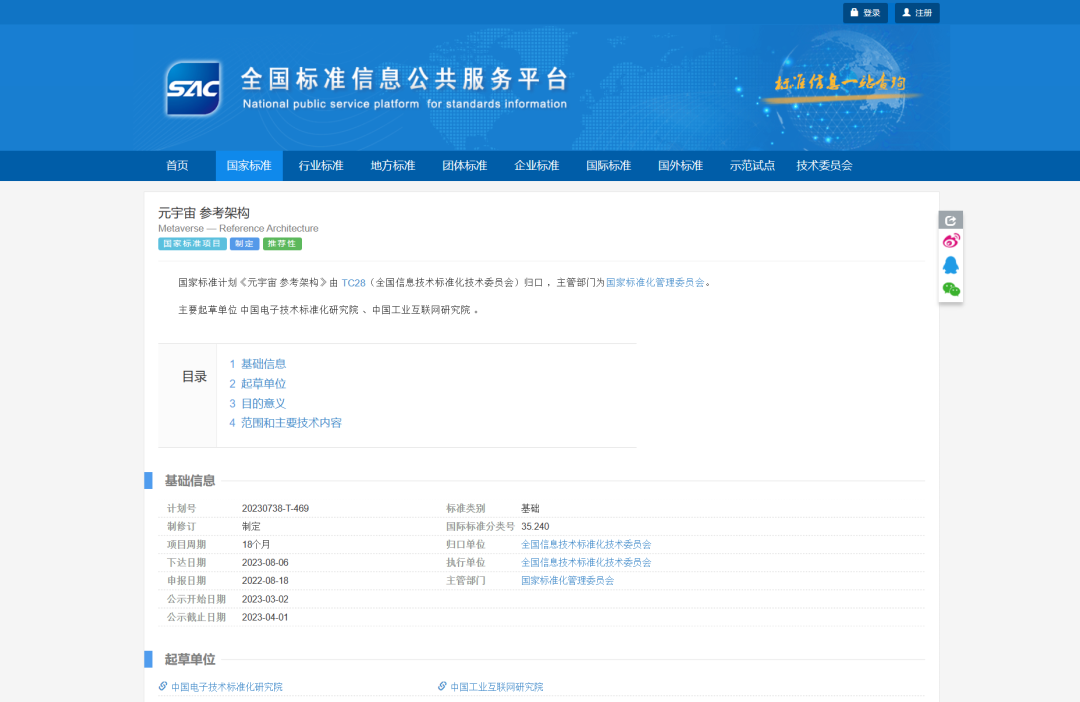Open the 国外标准 navigation tab

pyautogui.click(x=681, y=166)
